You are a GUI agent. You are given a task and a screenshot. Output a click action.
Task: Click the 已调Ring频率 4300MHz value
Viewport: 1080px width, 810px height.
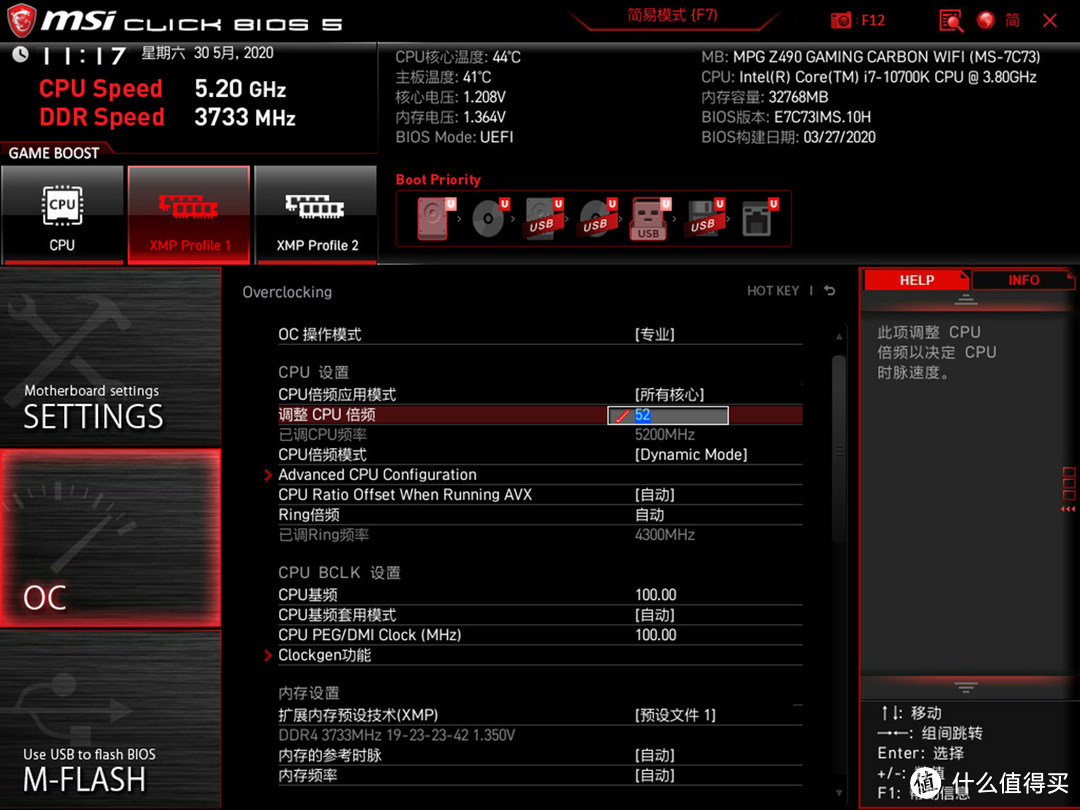click(665, 534)
